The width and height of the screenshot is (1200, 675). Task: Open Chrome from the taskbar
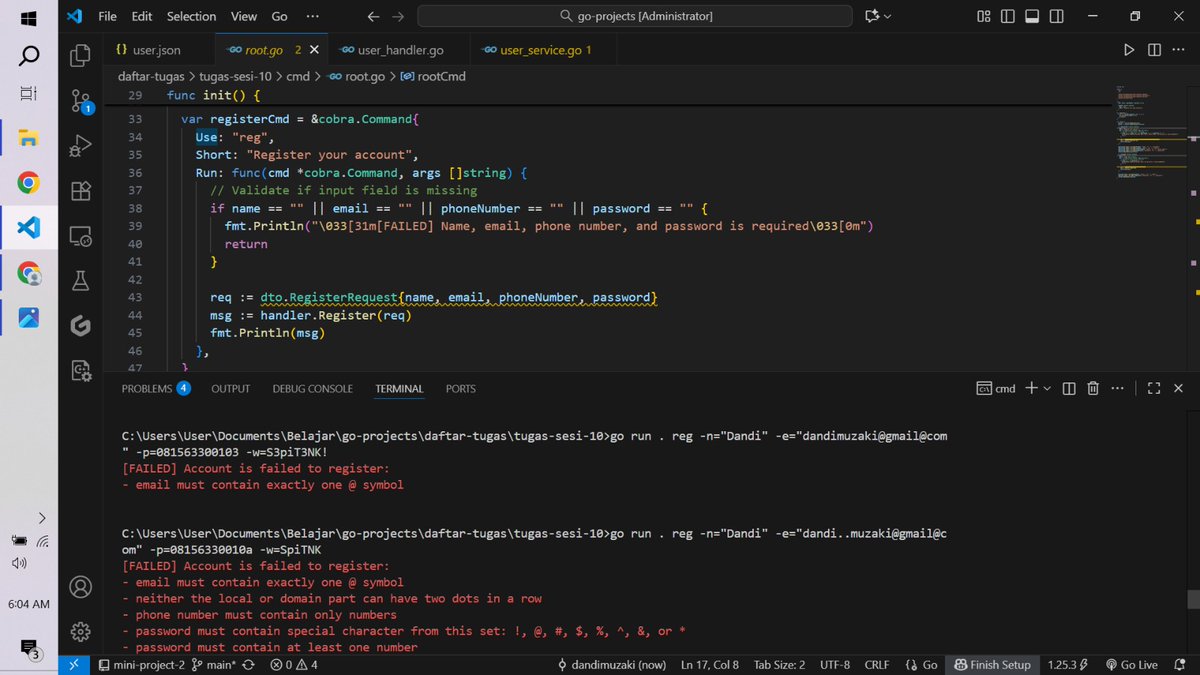tap(29, 182)
